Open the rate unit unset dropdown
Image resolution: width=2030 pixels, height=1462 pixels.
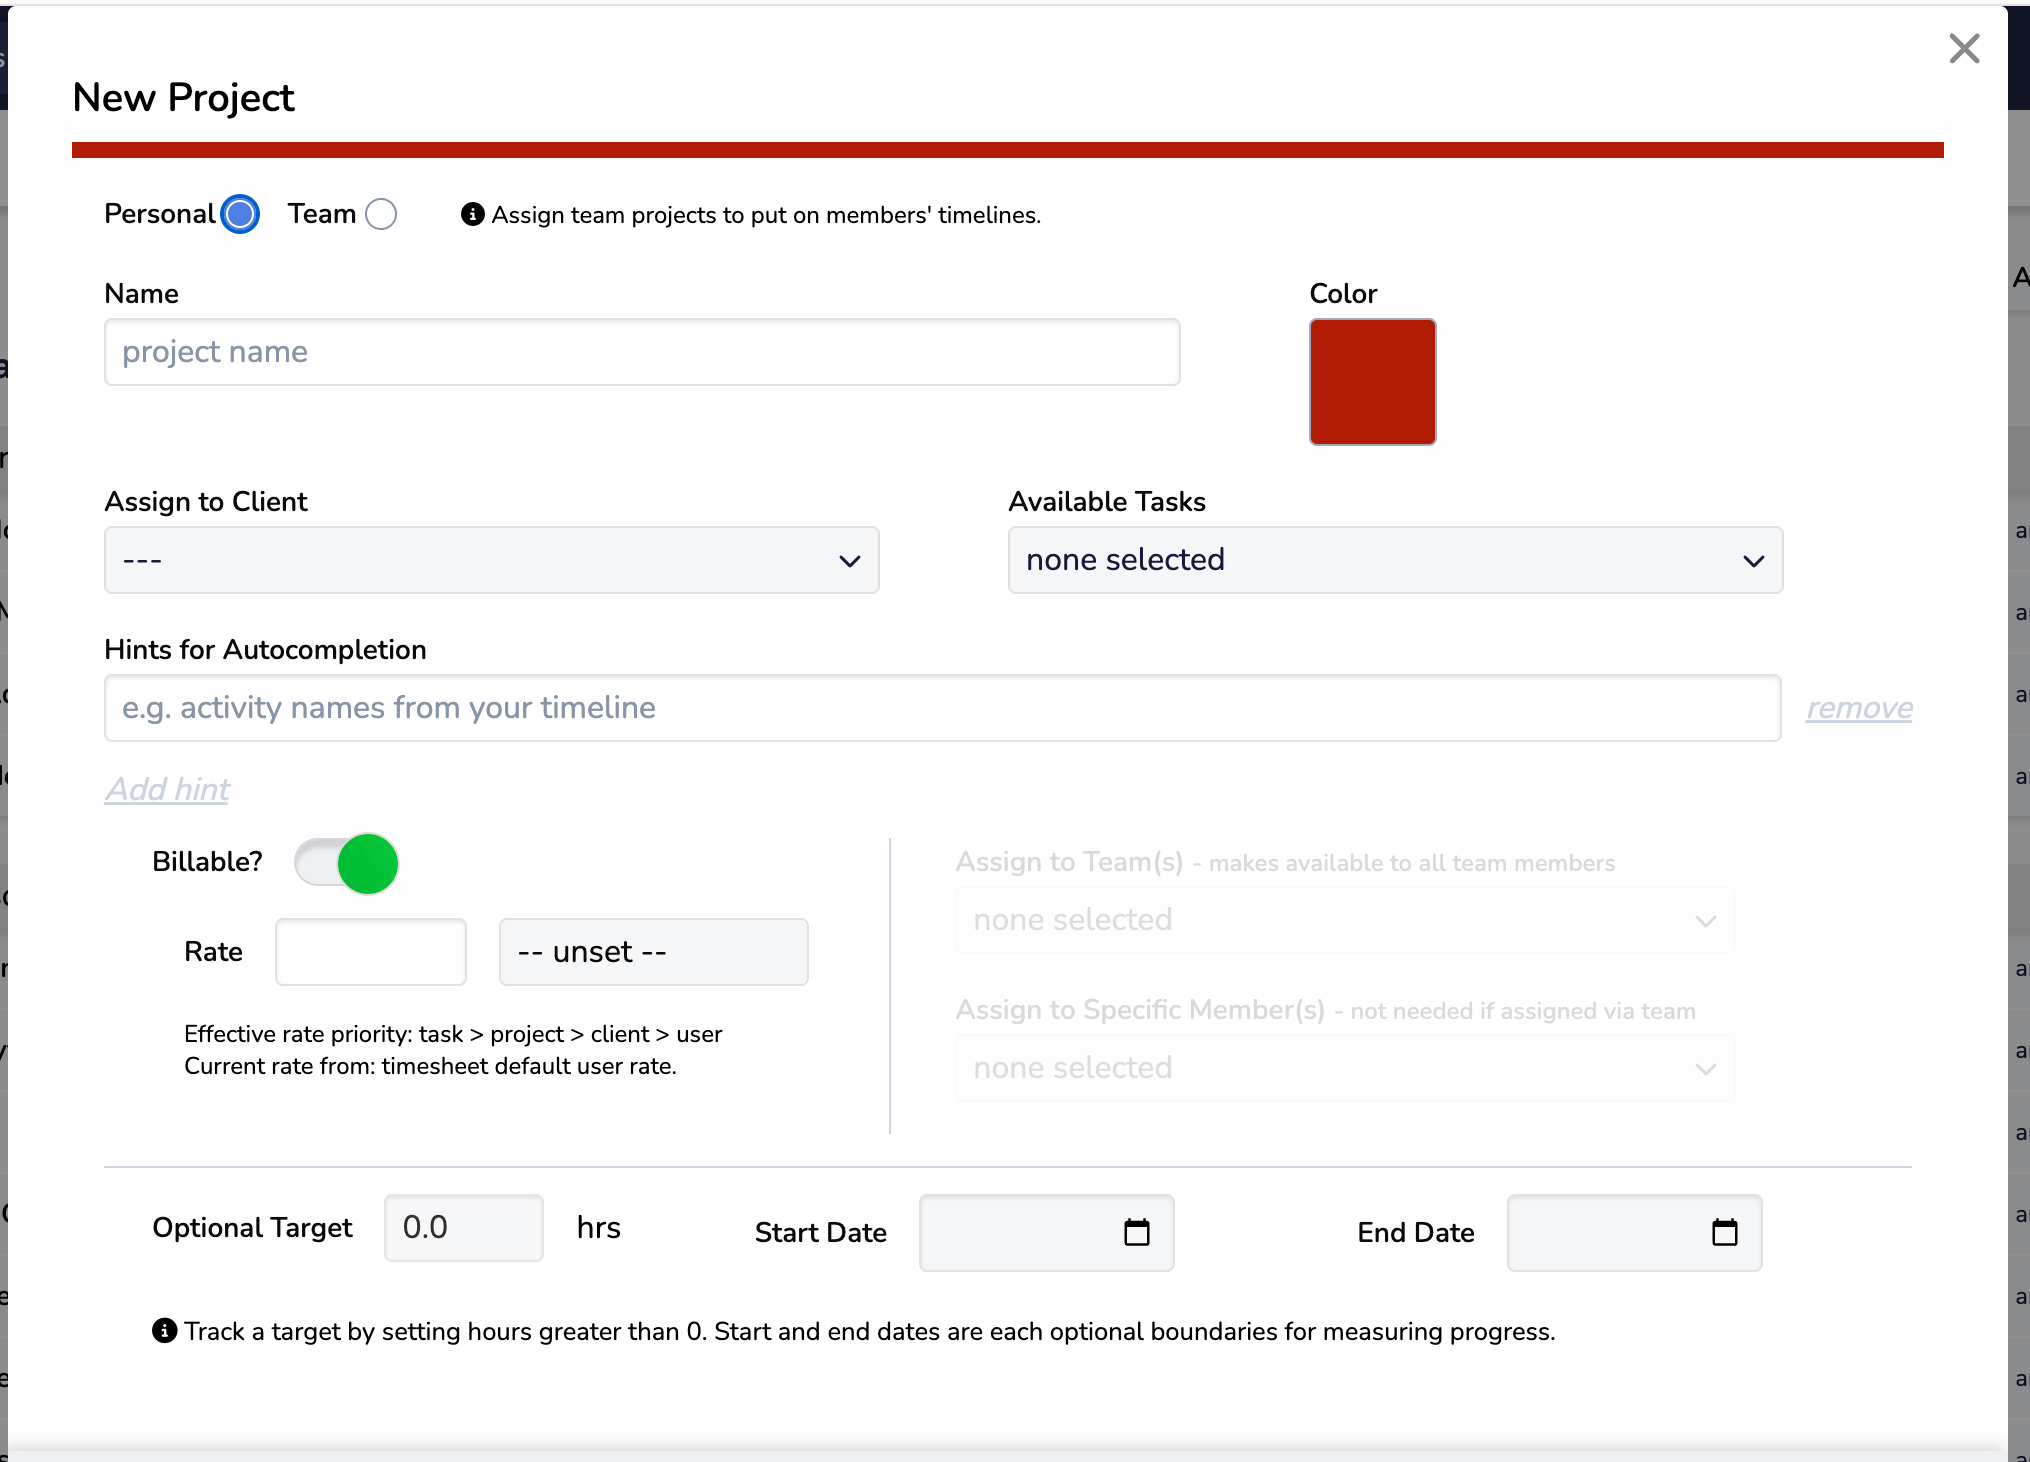[x=653, y=952]
